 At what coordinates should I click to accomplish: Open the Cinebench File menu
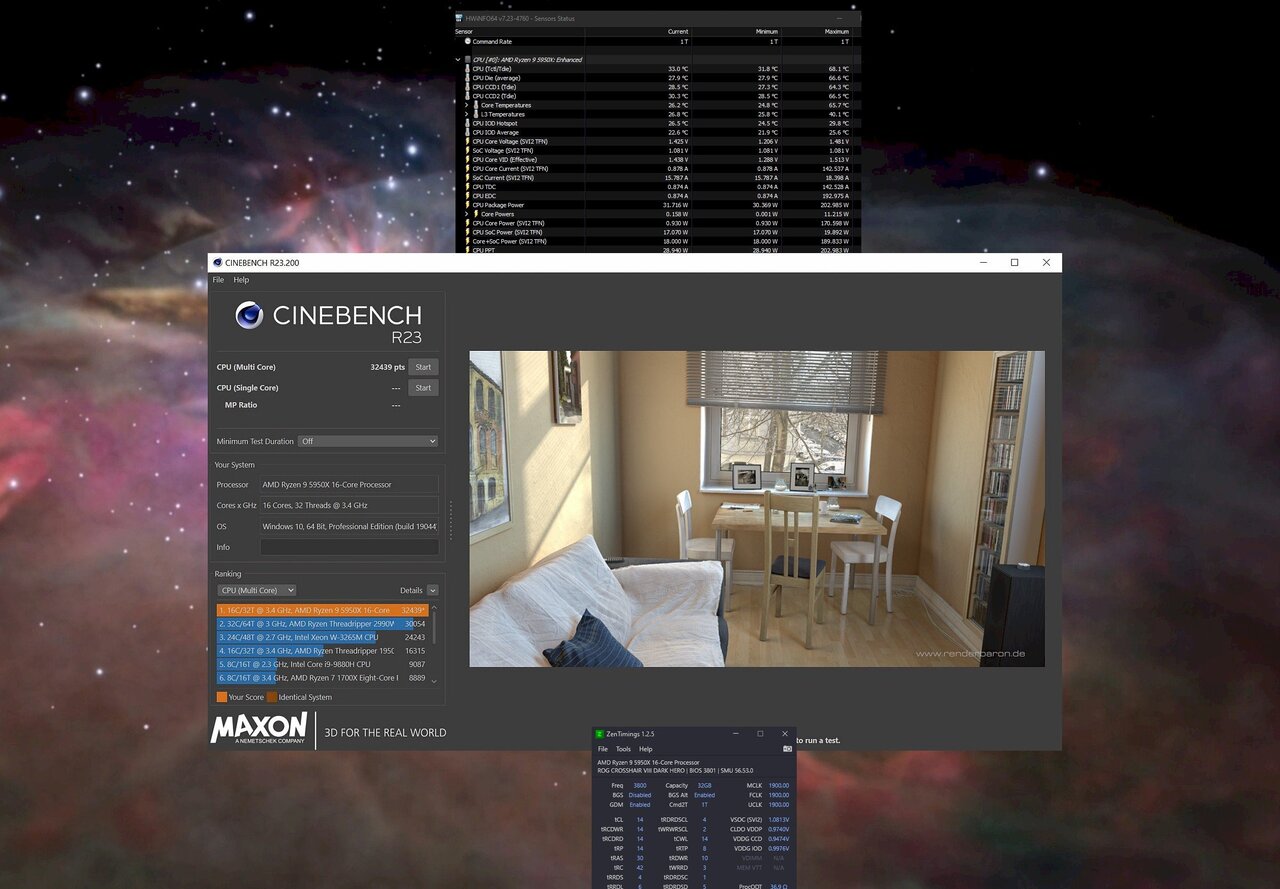pos(218,280)
